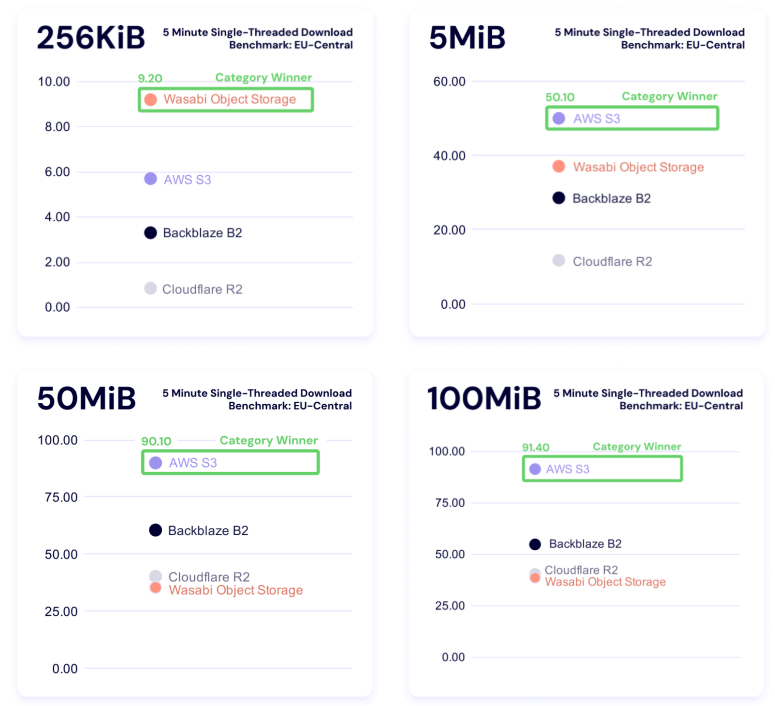Click the 100MiB chart heading
This screenshot has height=706, width=775.
[x=483, y=399]
